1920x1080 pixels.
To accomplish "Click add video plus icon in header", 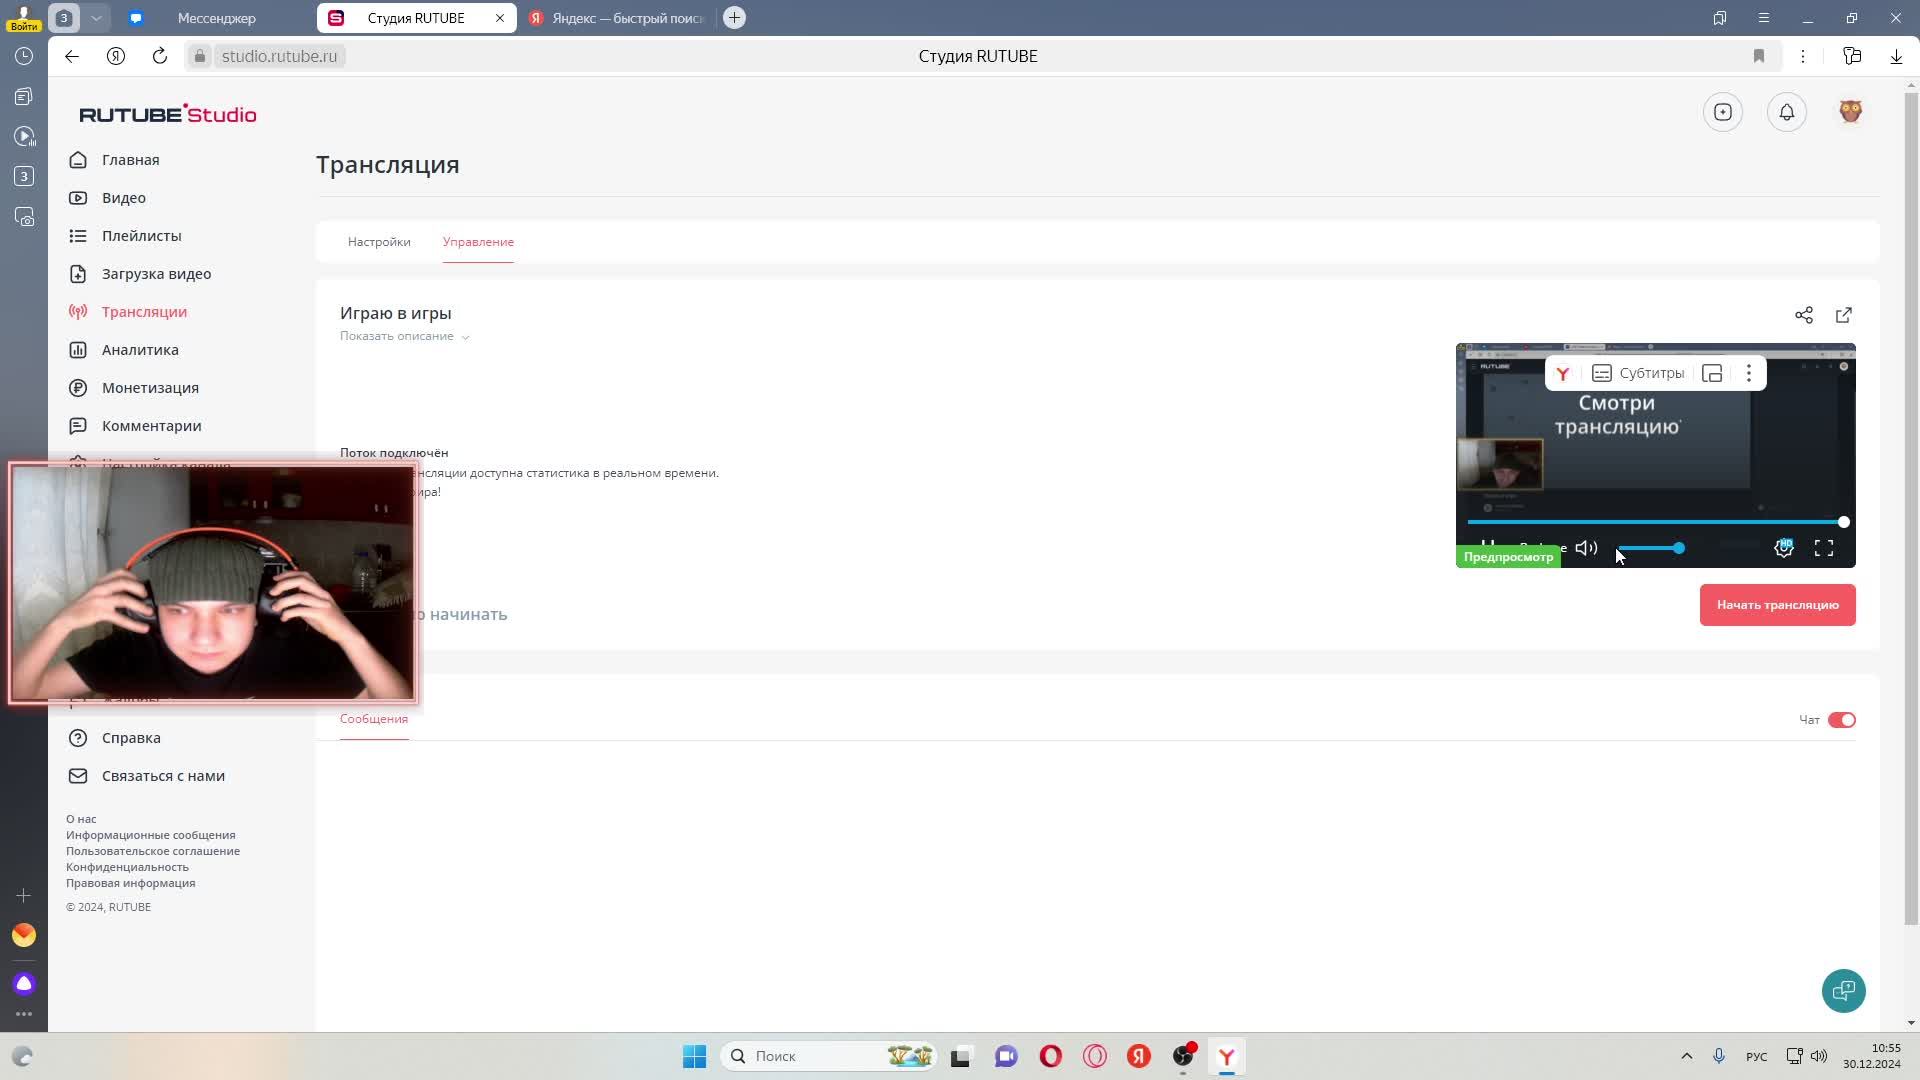I will point(1723,112).
